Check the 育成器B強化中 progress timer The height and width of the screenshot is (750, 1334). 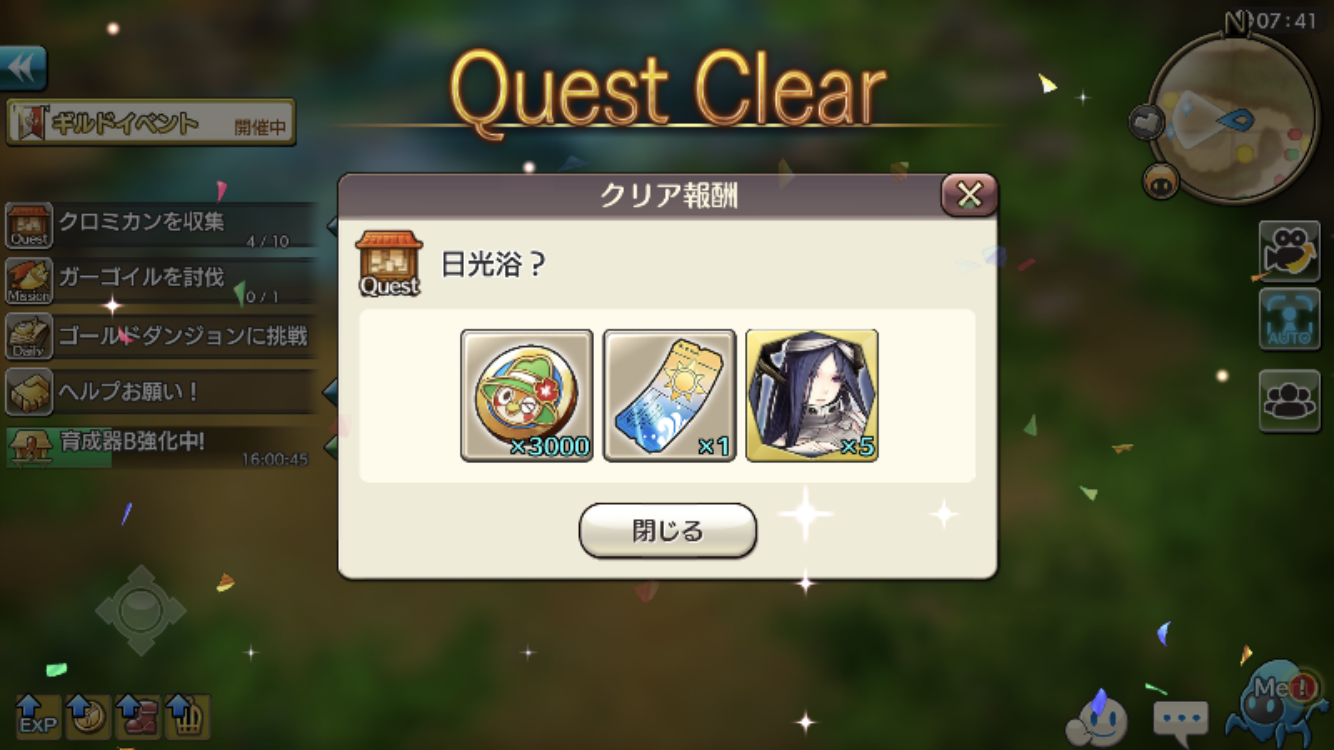tap(162, 447)
